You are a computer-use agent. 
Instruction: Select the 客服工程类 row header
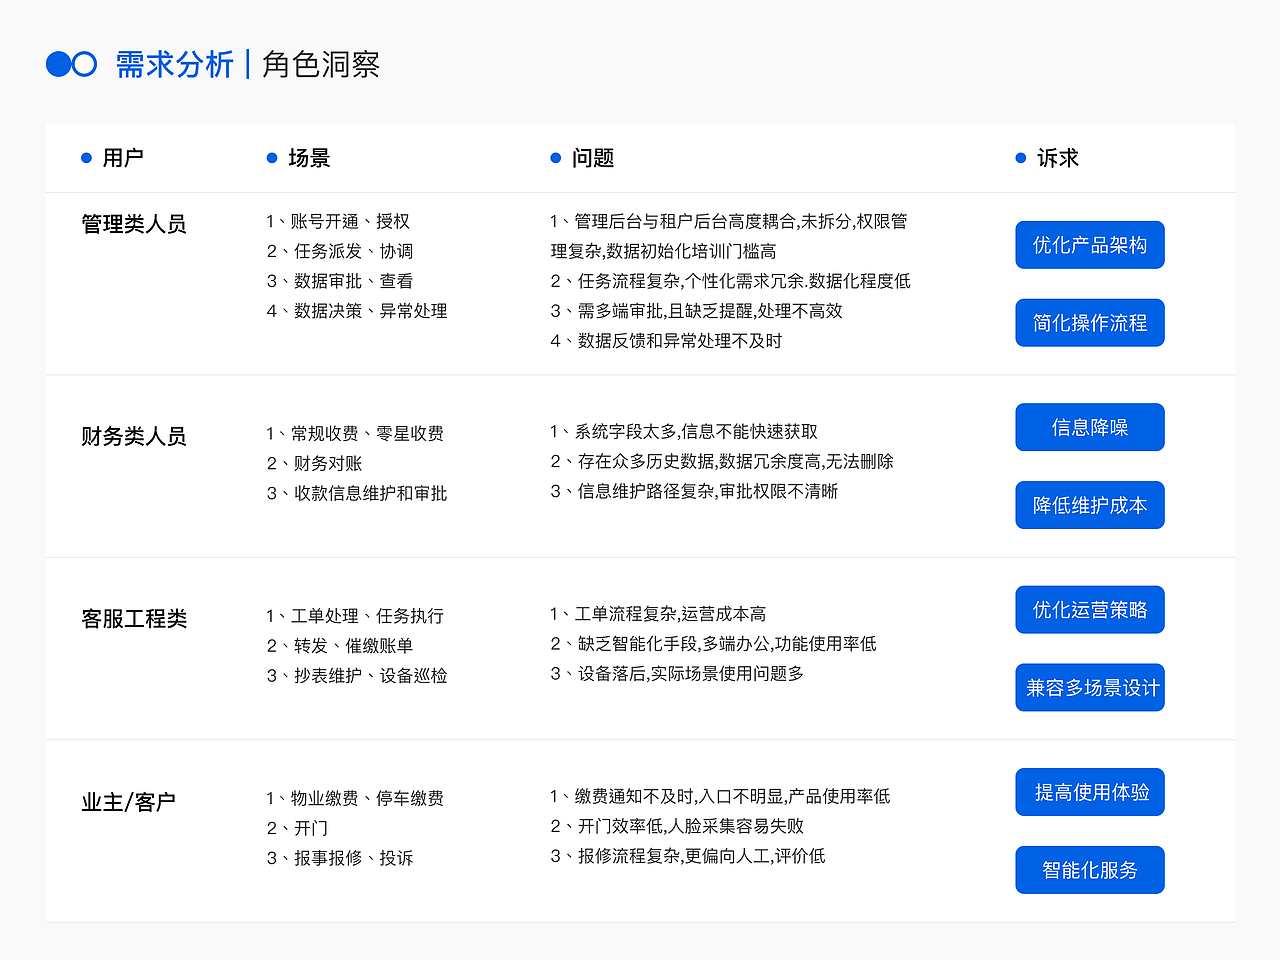pyautogui.click(x=135, y=618)
